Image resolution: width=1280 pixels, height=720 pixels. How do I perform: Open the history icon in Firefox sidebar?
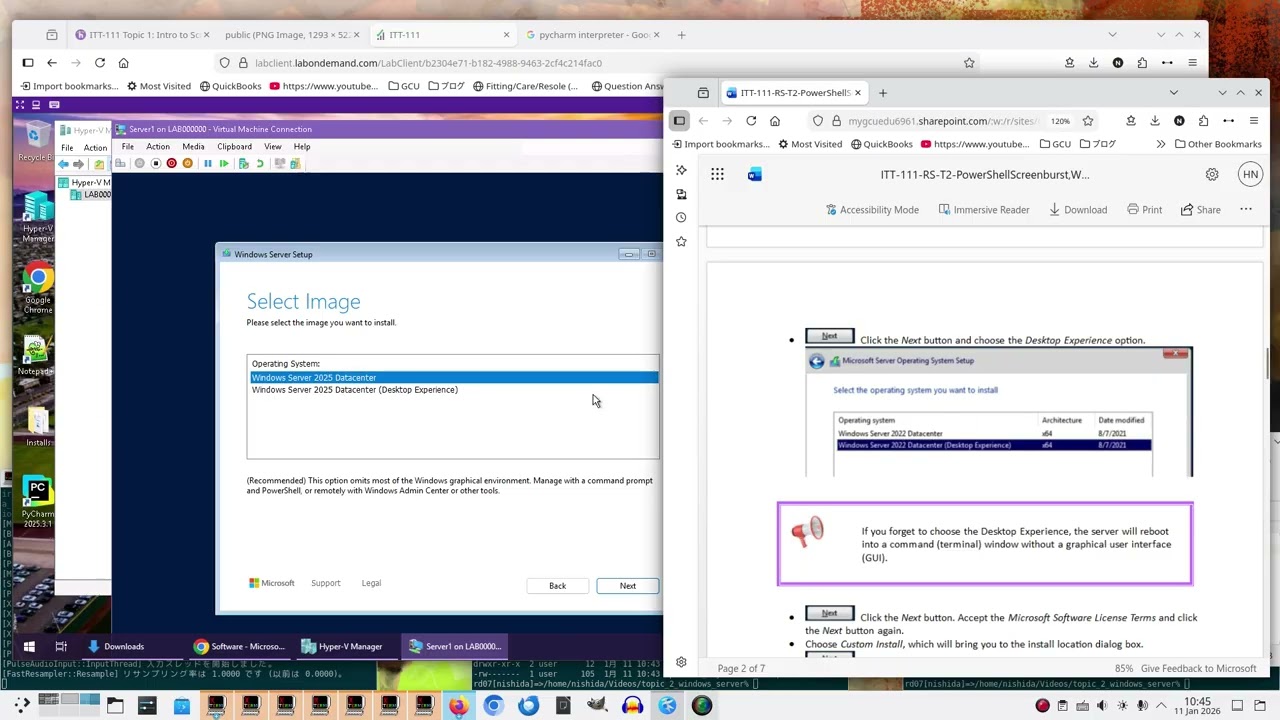click(x=681, y=218)
